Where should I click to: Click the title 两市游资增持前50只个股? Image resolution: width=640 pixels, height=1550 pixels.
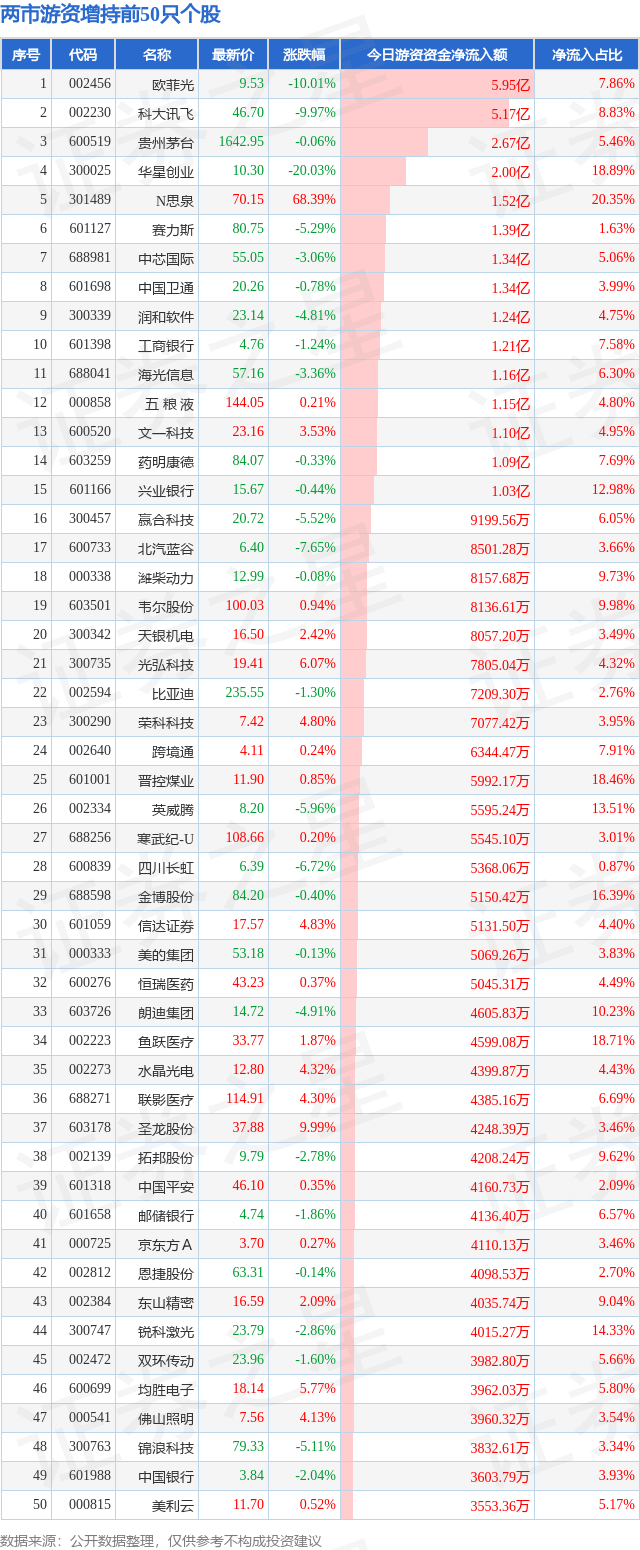tap(111, 15)
